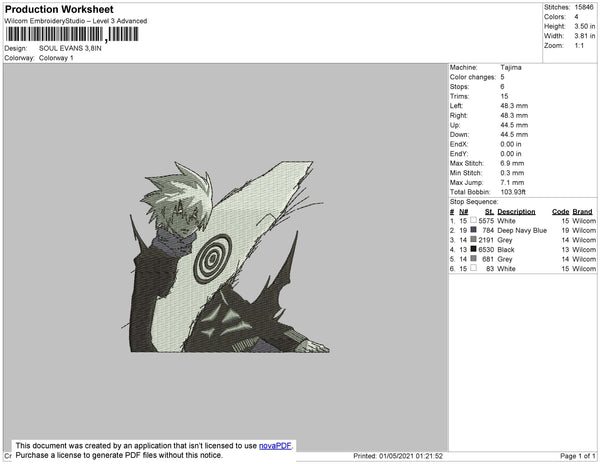The height and width of the screenshot is (464, 600).
Task: Select the EndY value '0.00 in'
Action: point(511,154)
